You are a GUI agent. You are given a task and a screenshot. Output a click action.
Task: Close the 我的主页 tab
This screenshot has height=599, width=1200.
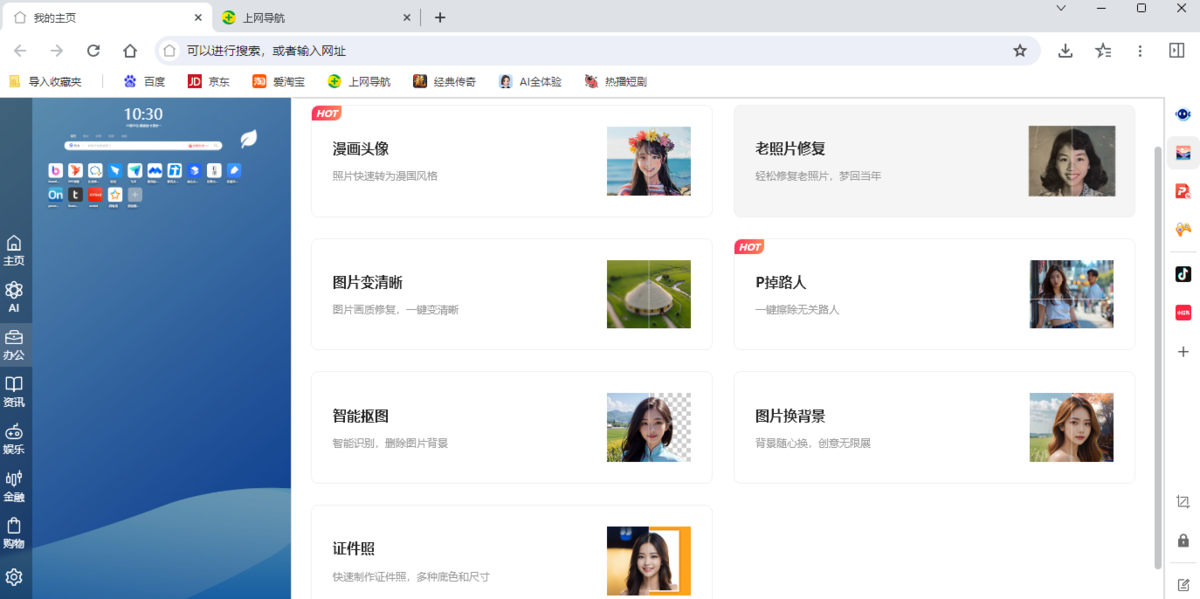(x=198, y=17)
